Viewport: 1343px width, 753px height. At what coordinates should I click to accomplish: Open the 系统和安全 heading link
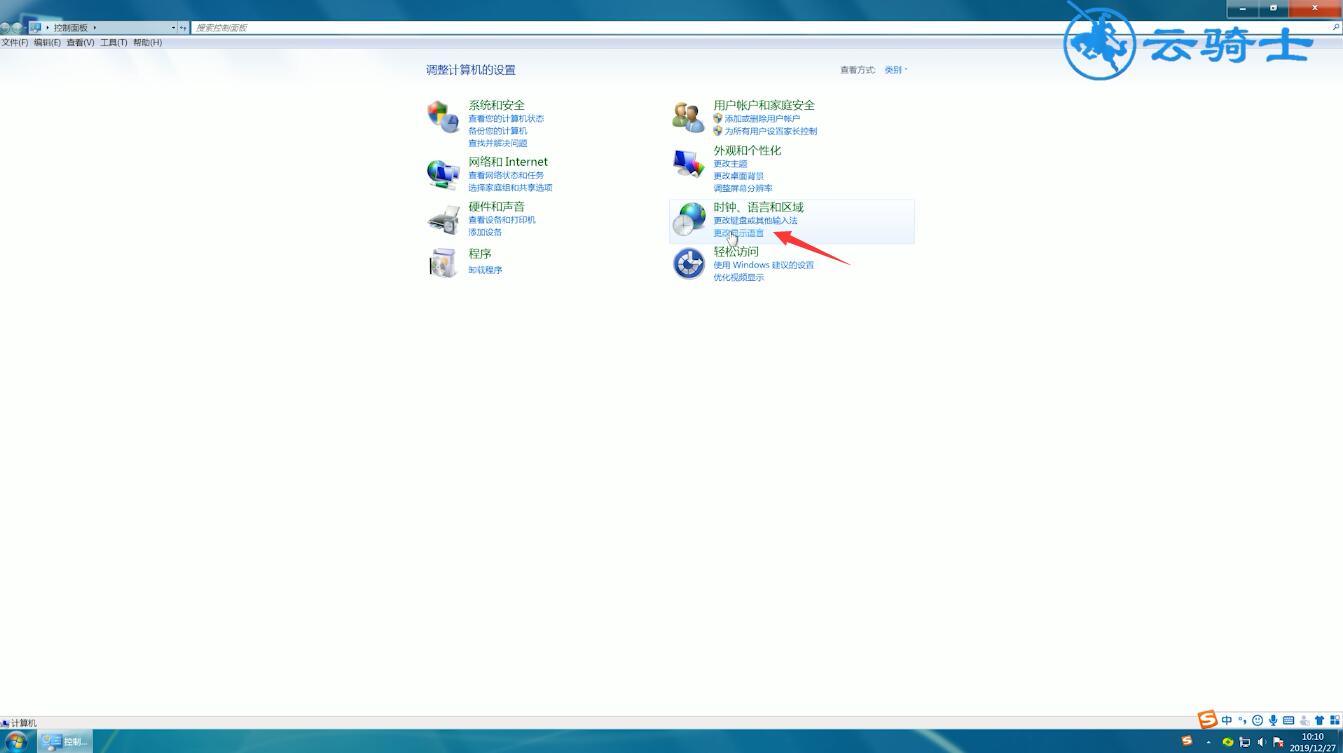click(496, 105)
